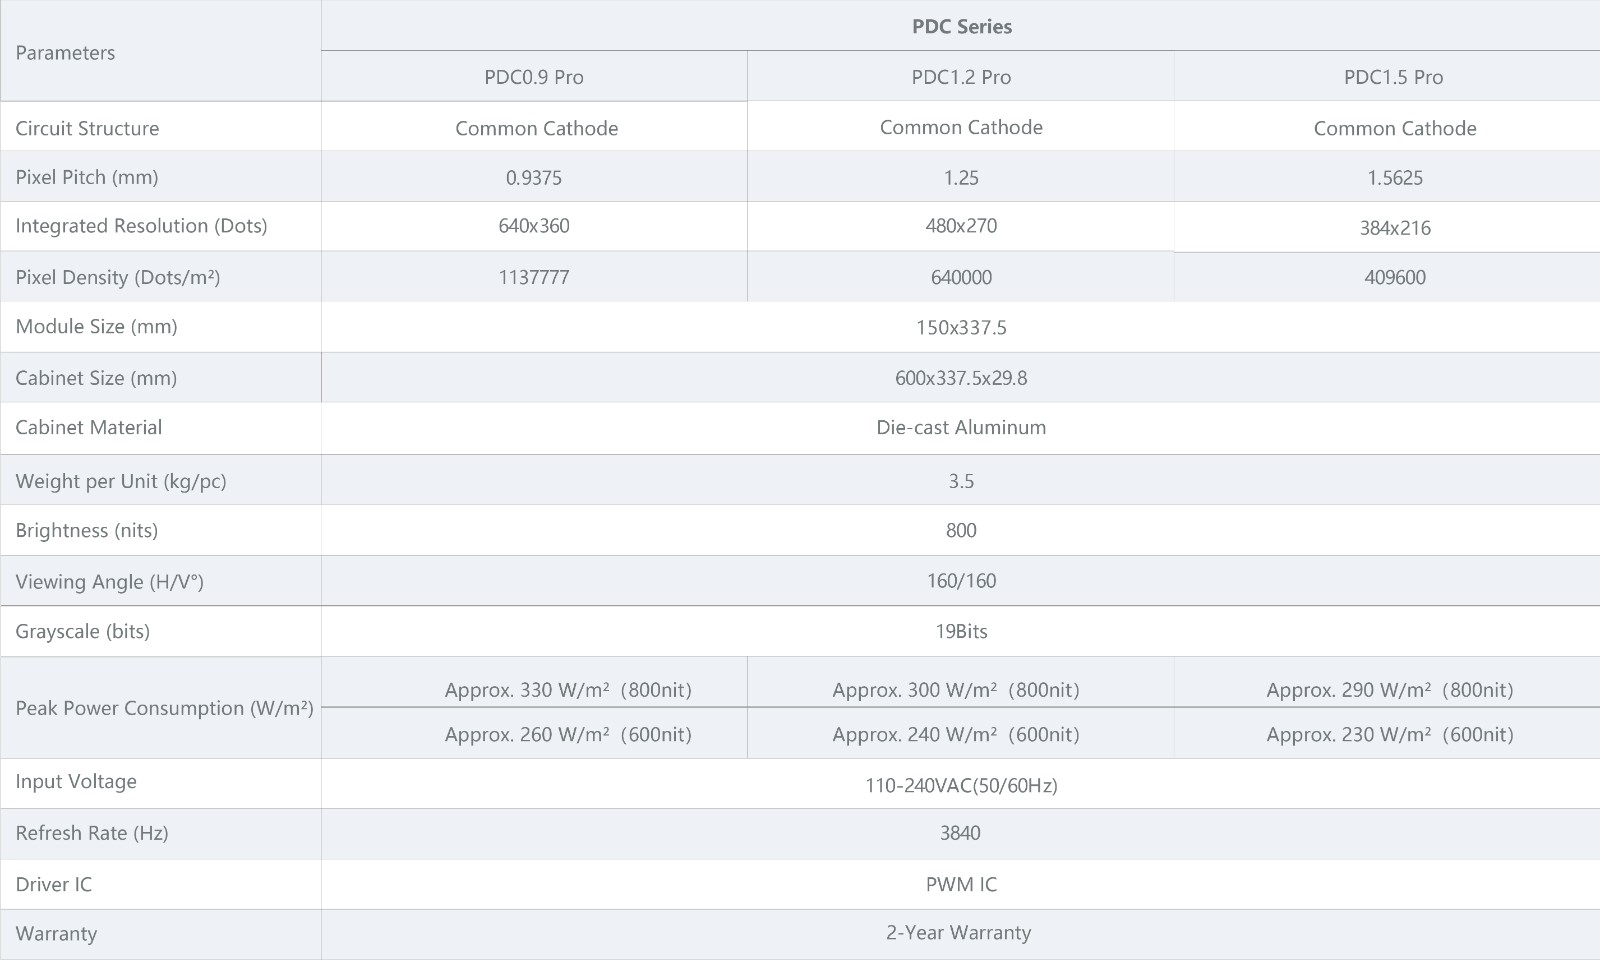The image size is (1600, 960).
Task: Click the 110-240VAC(50/60Hz) input voltage value
Action: click(961, 785)
